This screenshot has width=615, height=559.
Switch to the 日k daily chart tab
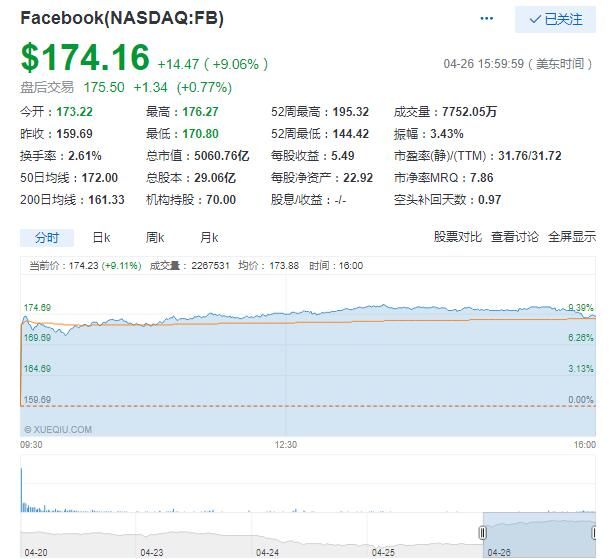tap(101, 238)
